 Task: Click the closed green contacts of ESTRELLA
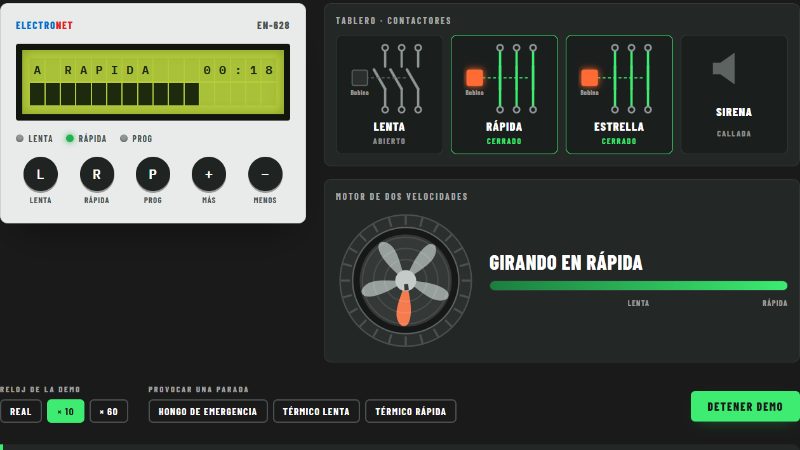click(631, 79)
